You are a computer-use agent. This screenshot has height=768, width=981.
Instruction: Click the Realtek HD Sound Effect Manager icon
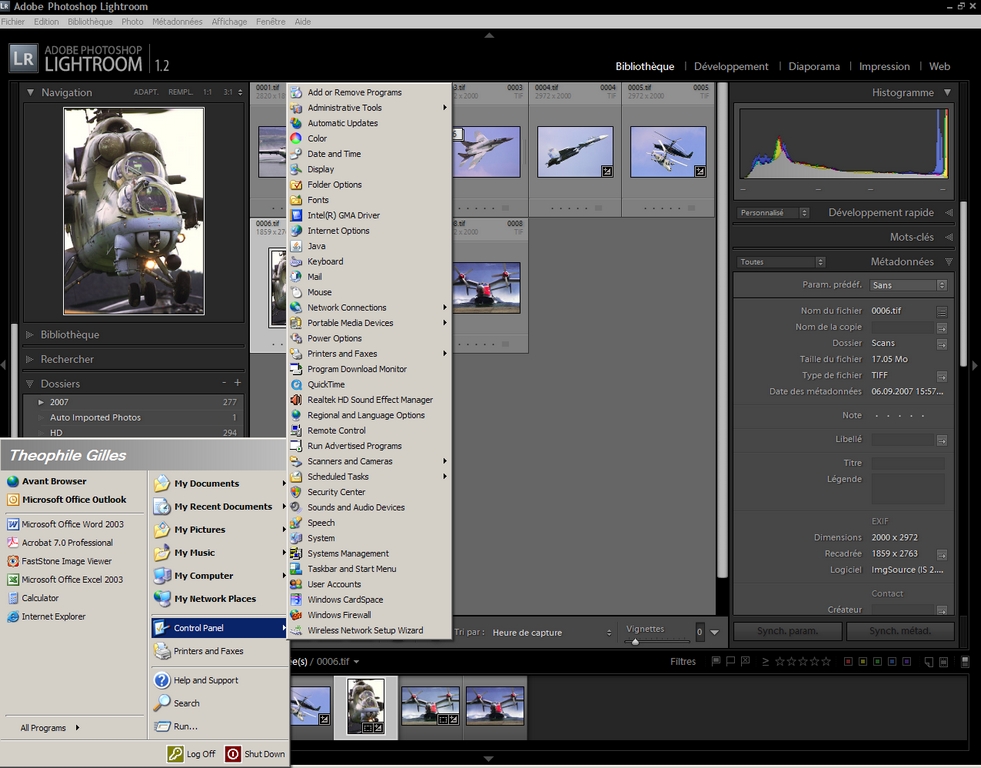297,400
